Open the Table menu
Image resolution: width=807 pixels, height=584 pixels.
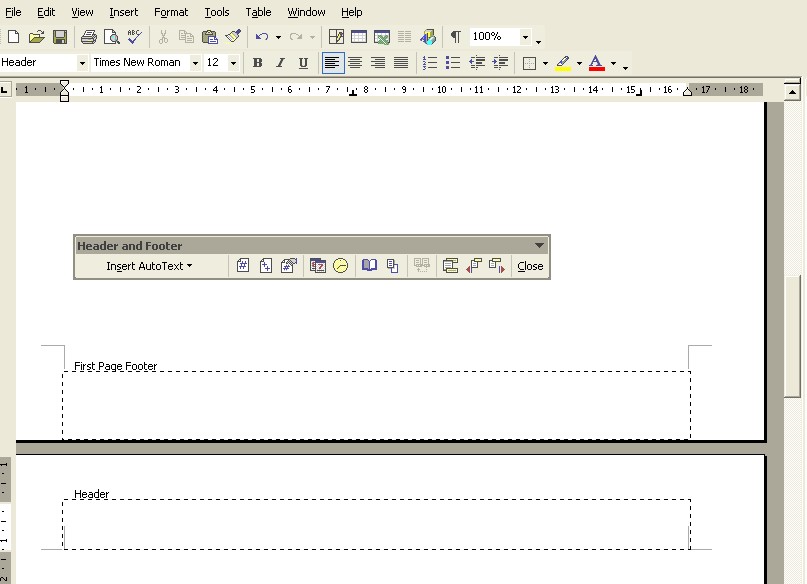click(x=258, y=12)
